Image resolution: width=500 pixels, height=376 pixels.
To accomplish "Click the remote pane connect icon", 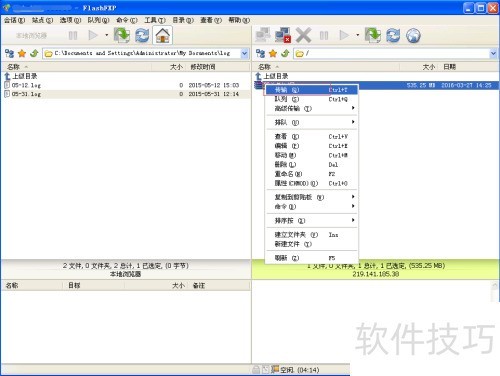I will [263, 35].
